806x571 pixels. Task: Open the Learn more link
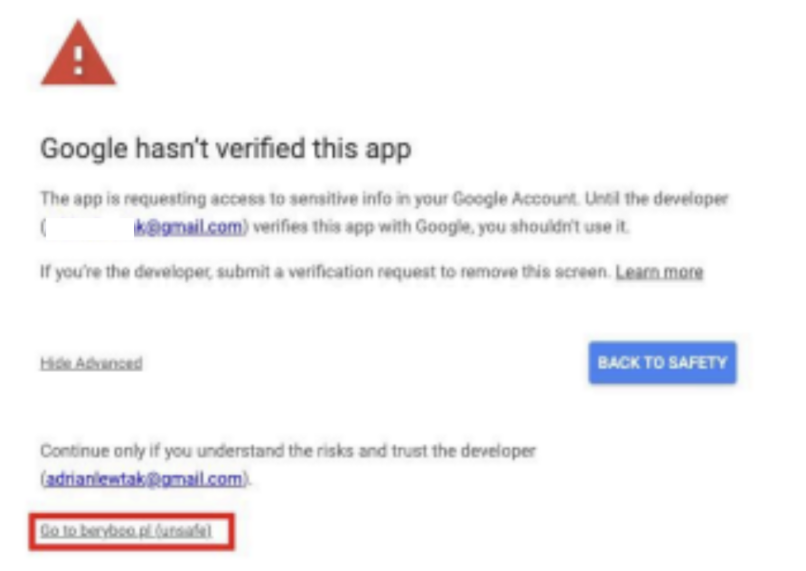pos(659,272)
